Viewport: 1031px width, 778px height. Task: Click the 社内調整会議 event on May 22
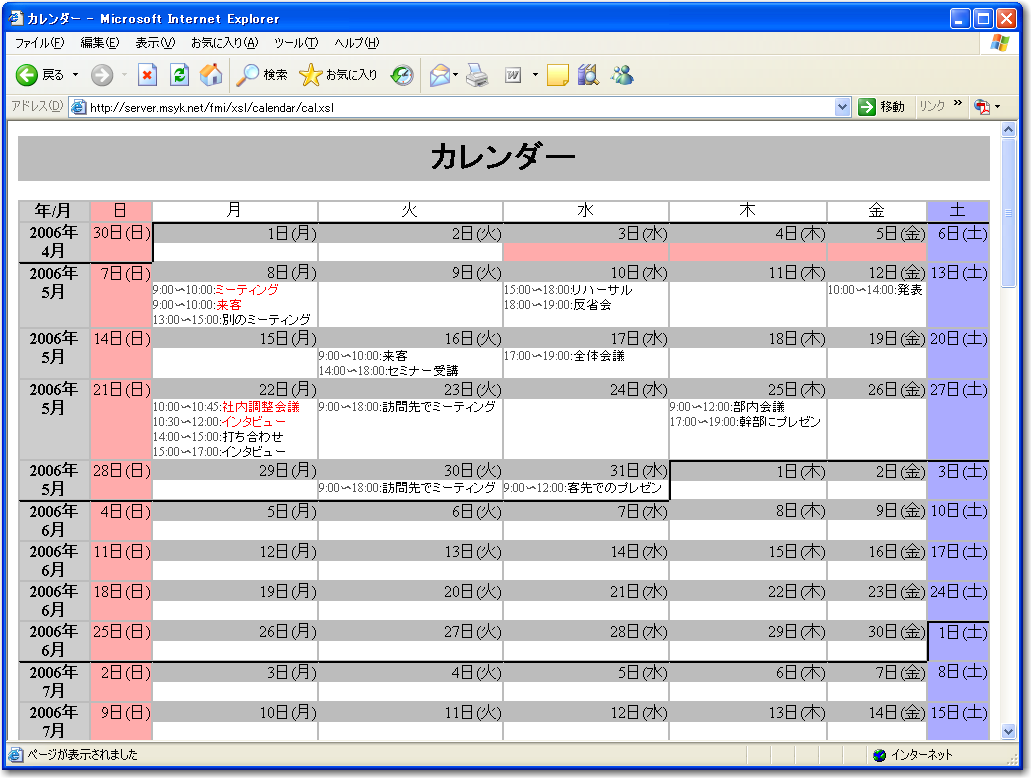[x=260, y=407]
